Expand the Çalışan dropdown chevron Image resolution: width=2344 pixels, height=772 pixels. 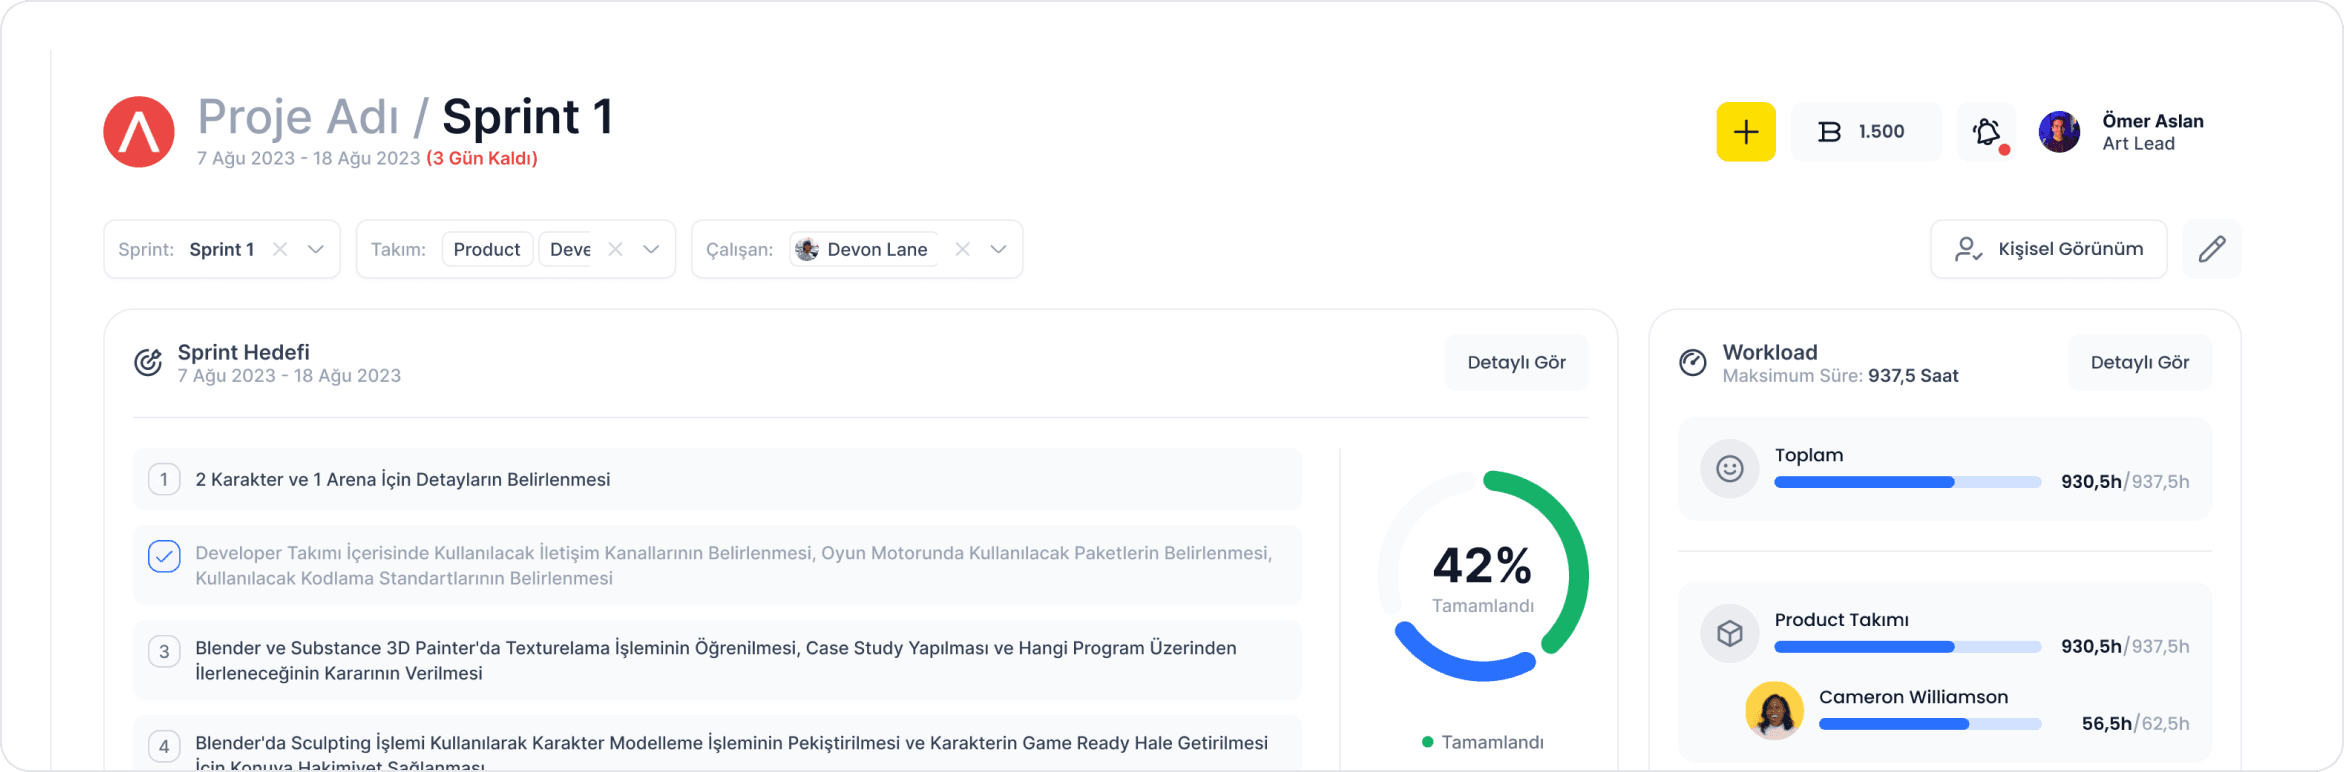tap(998, 249)
